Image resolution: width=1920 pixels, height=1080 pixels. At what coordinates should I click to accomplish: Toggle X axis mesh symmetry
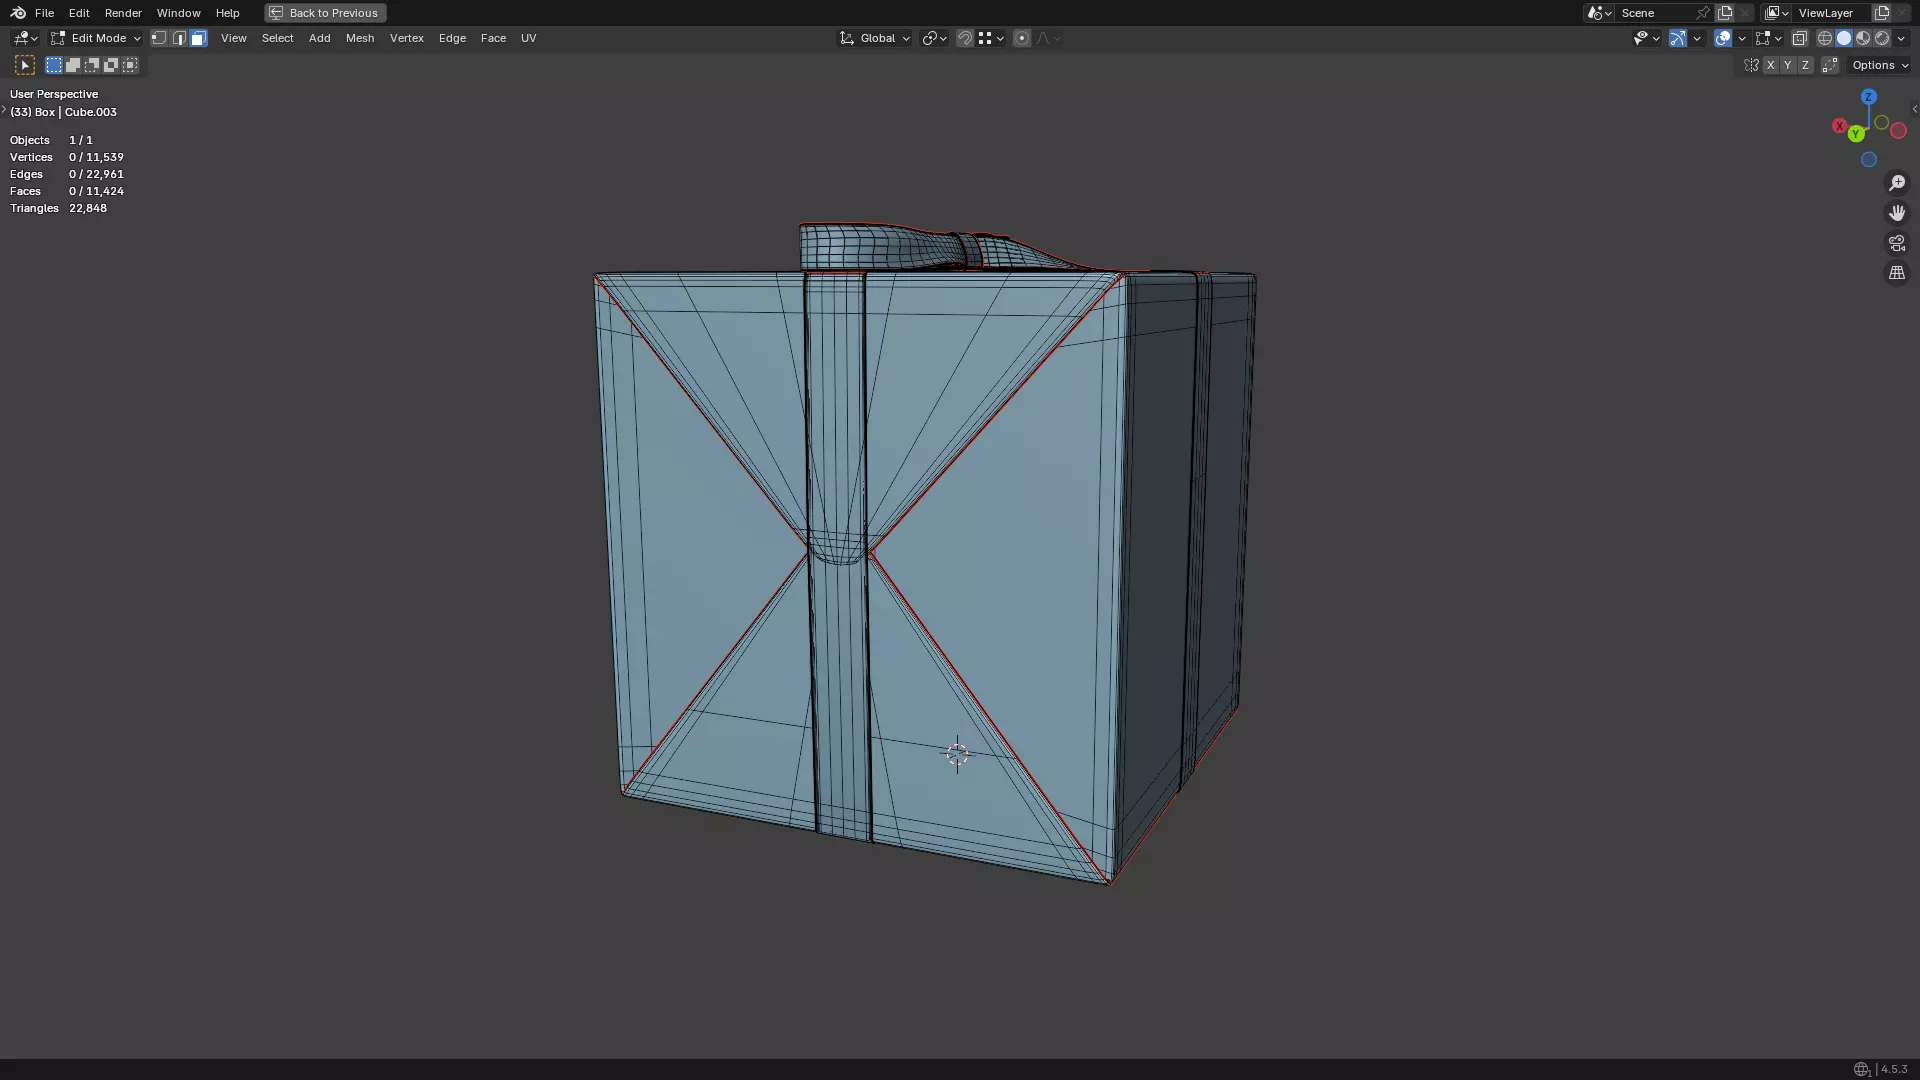tap(1770, 65)
